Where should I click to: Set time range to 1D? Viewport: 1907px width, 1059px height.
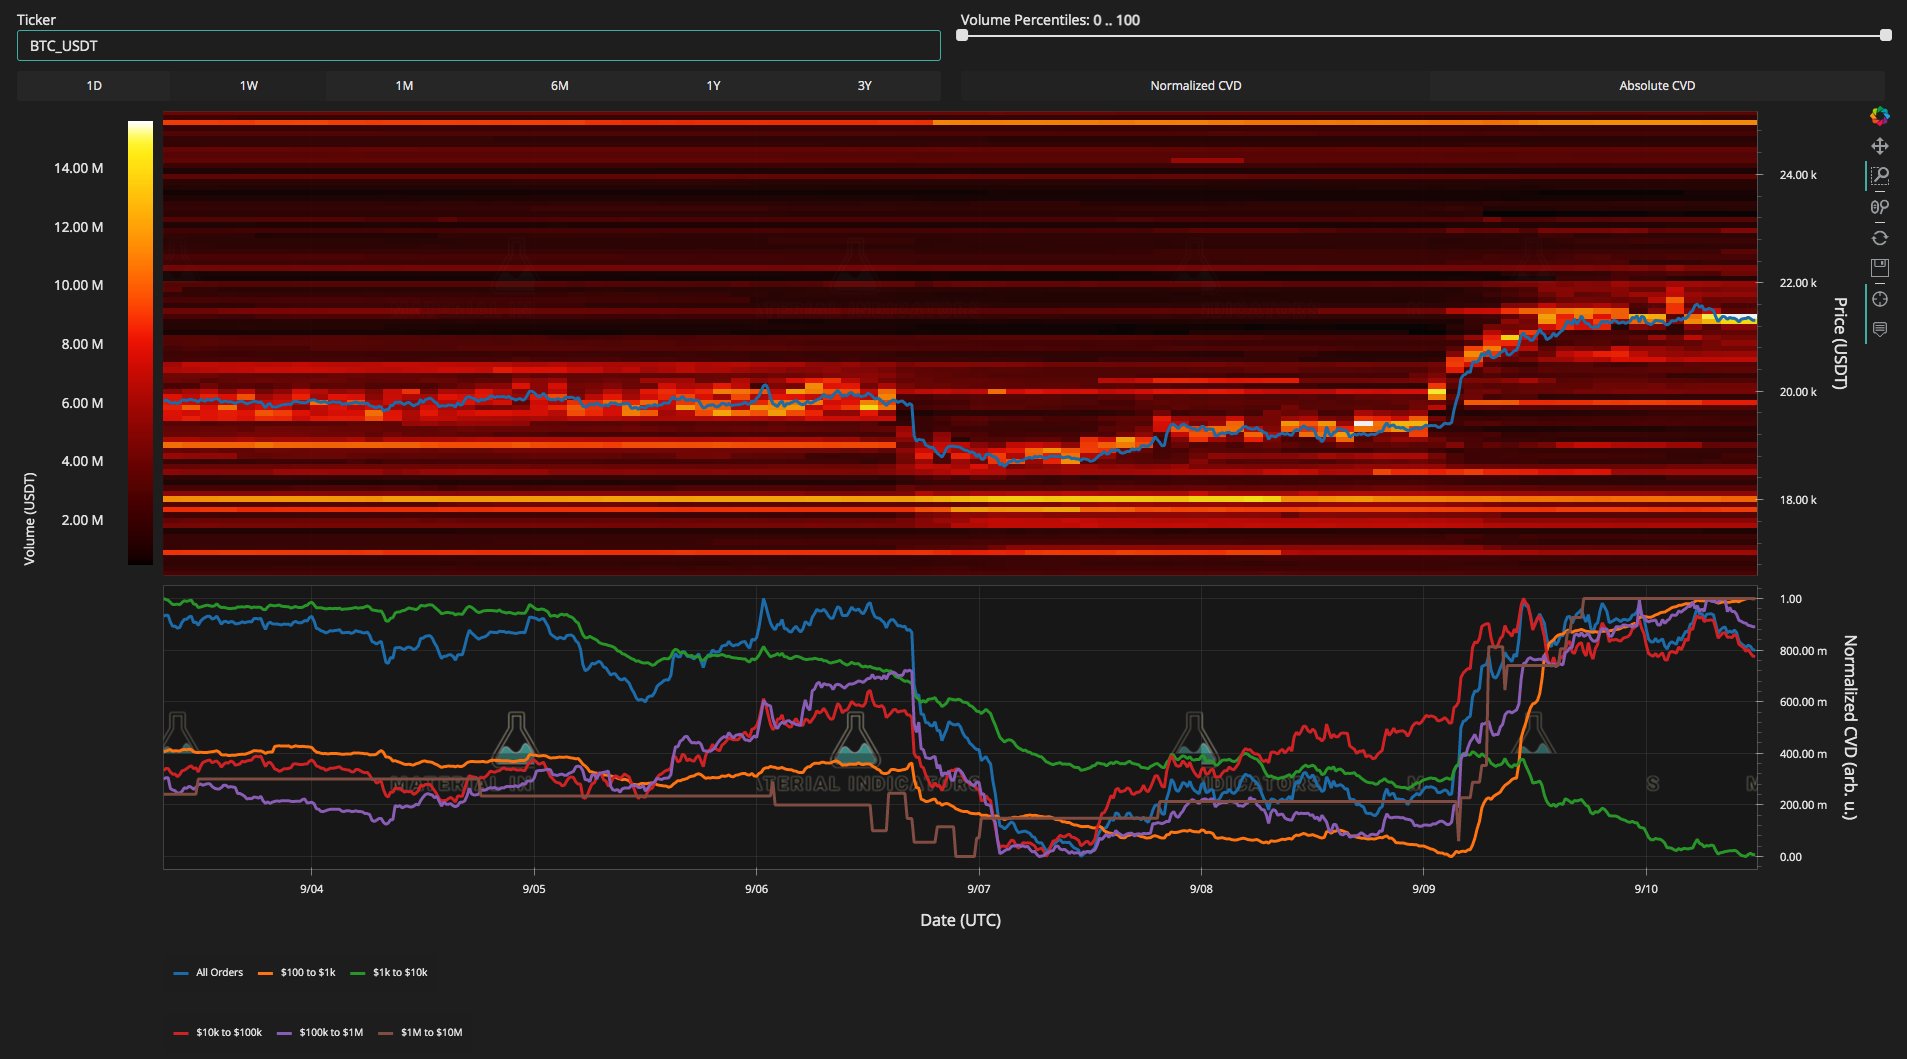coord(94,86)
